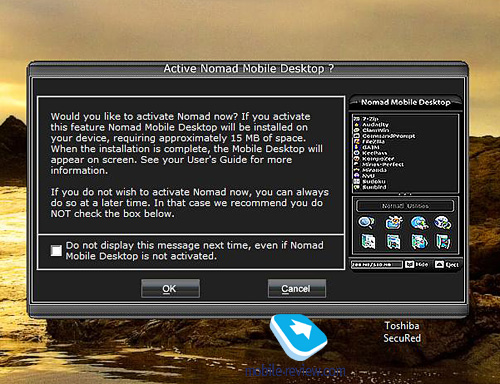Confirm activation with the OK button

coord(170,288)
